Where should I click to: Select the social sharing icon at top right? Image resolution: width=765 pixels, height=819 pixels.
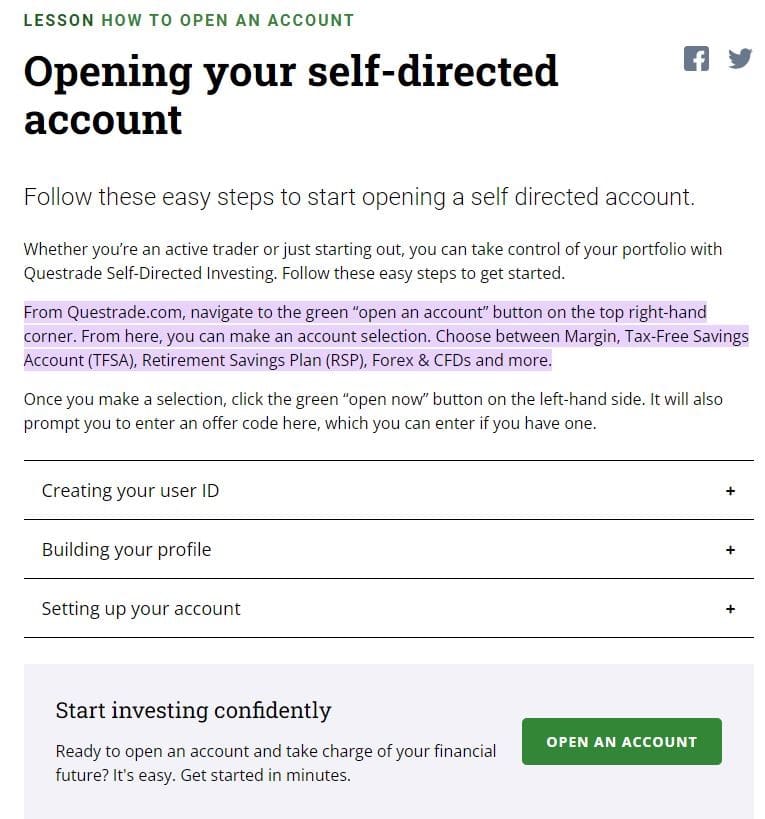coord(696,58)
